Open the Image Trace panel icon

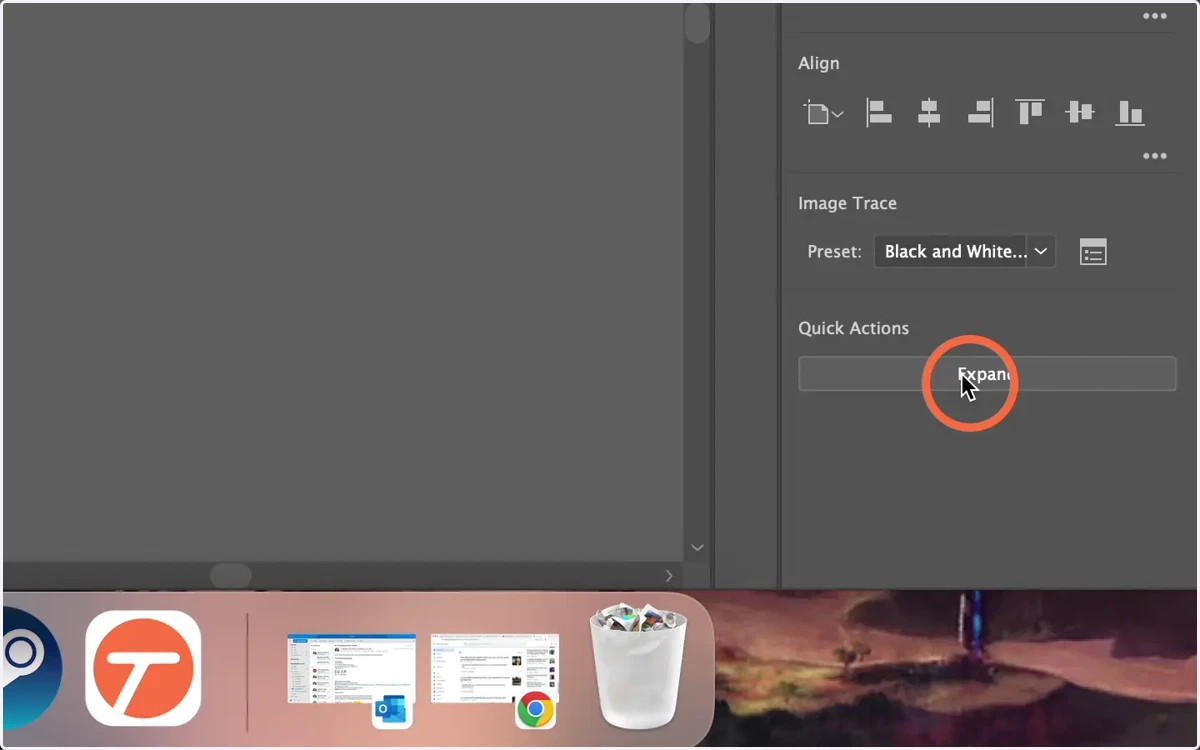click(1093, 252)
